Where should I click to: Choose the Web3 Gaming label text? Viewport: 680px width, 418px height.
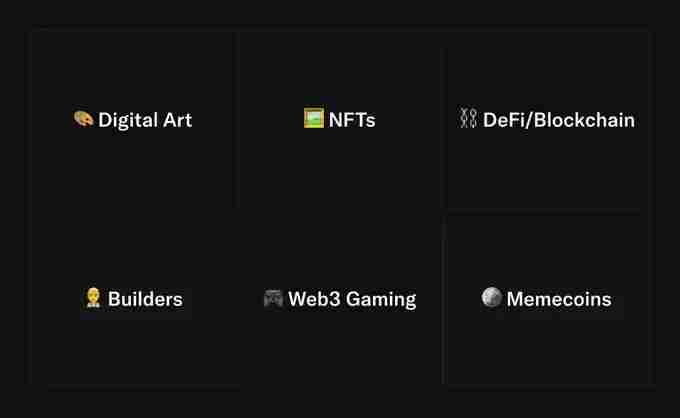coord(352,299)
